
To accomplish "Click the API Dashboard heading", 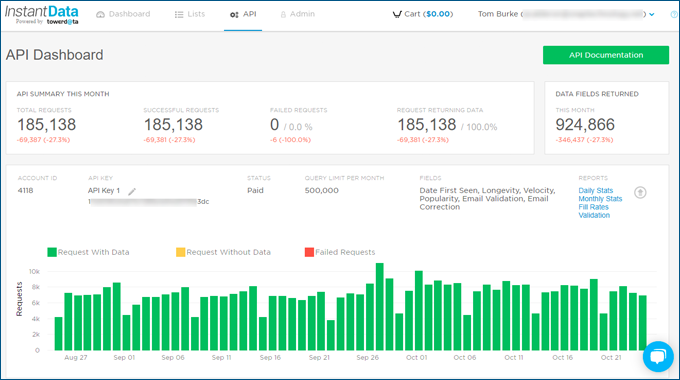I will 54,55.
